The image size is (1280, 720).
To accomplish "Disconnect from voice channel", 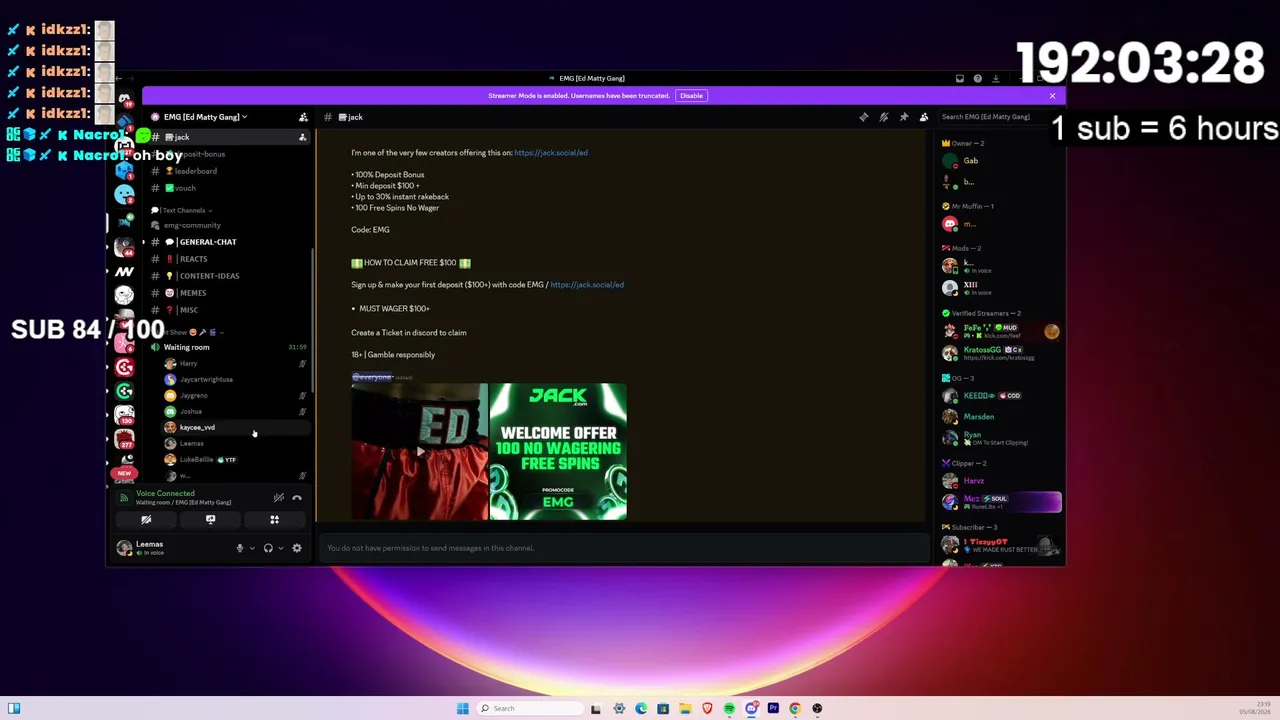I will 297,497.
